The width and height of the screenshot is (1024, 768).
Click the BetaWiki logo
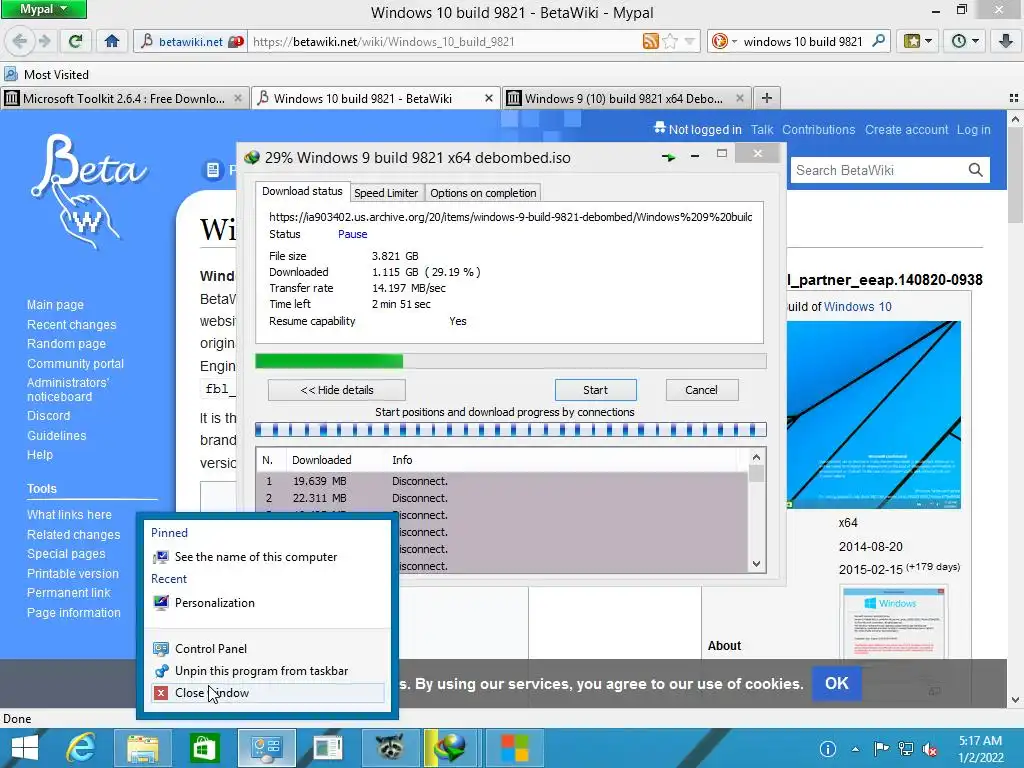88,191
